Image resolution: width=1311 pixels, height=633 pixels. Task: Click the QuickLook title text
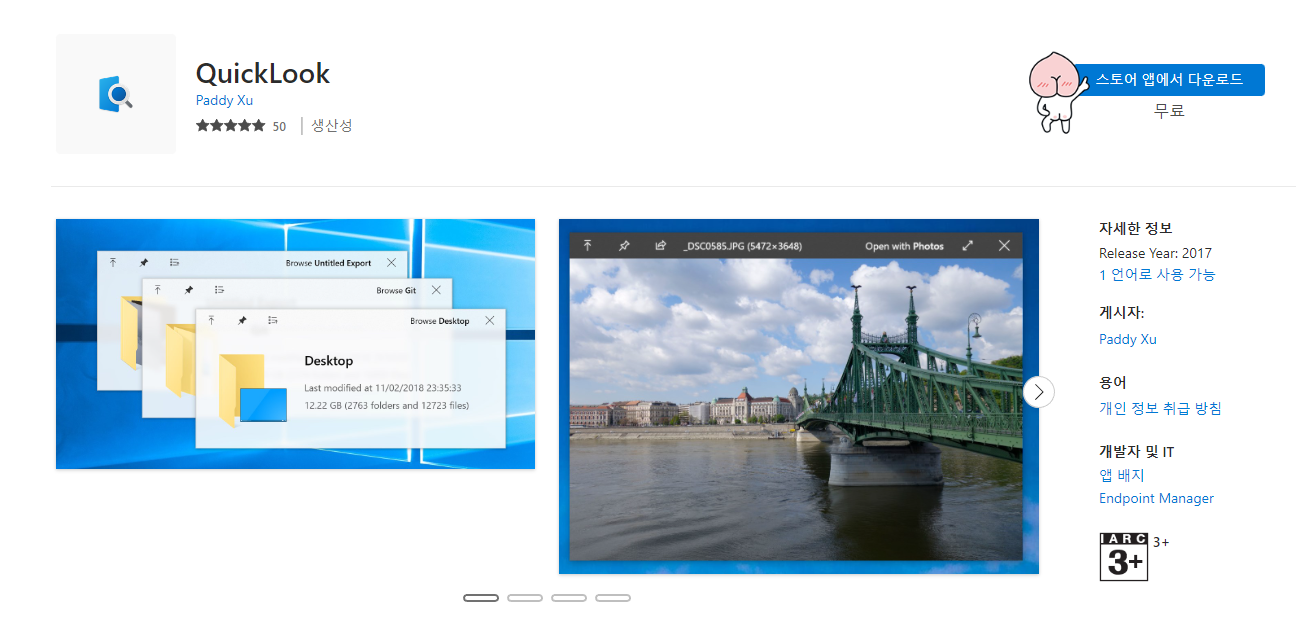pyautogui.click(x=263, y=73)
